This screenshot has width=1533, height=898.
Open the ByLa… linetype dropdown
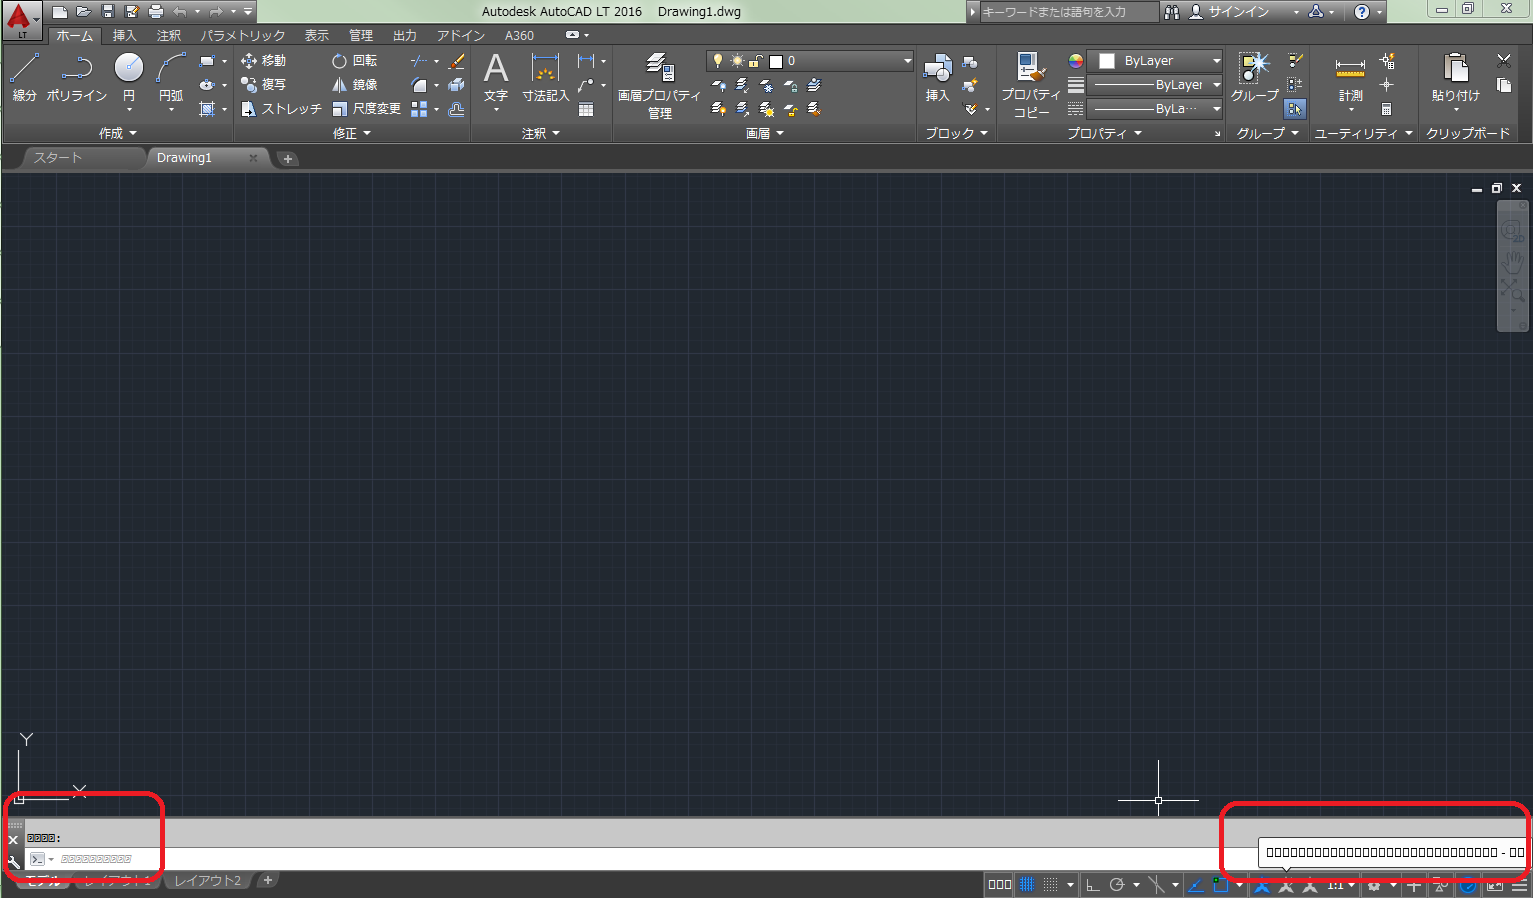point(1155,109)
